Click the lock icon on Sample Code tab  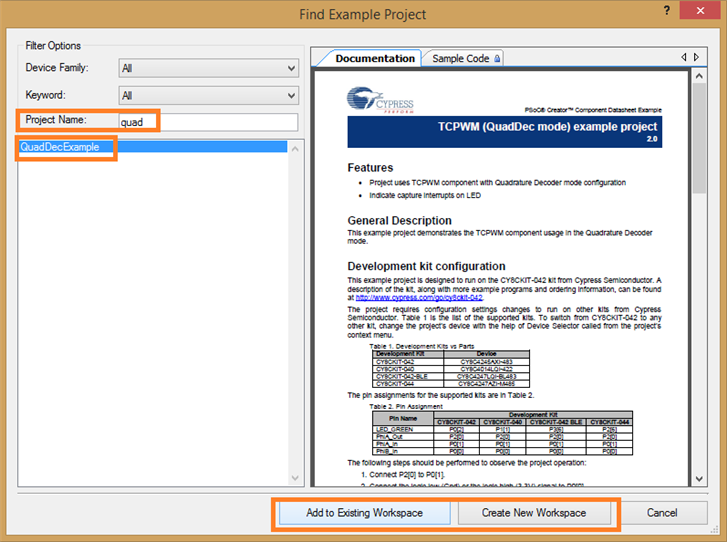pyautogui.click(x=497, y=59)
